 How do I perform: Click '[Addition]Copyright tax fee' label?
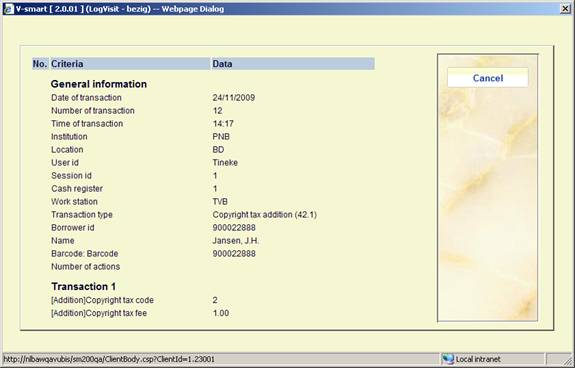99,313
